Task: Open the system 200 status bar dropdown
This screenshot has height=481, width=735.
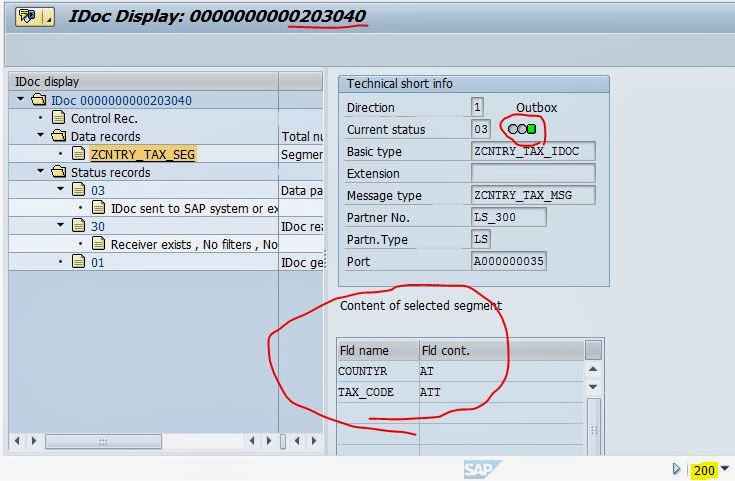Action: pos(724,469)
